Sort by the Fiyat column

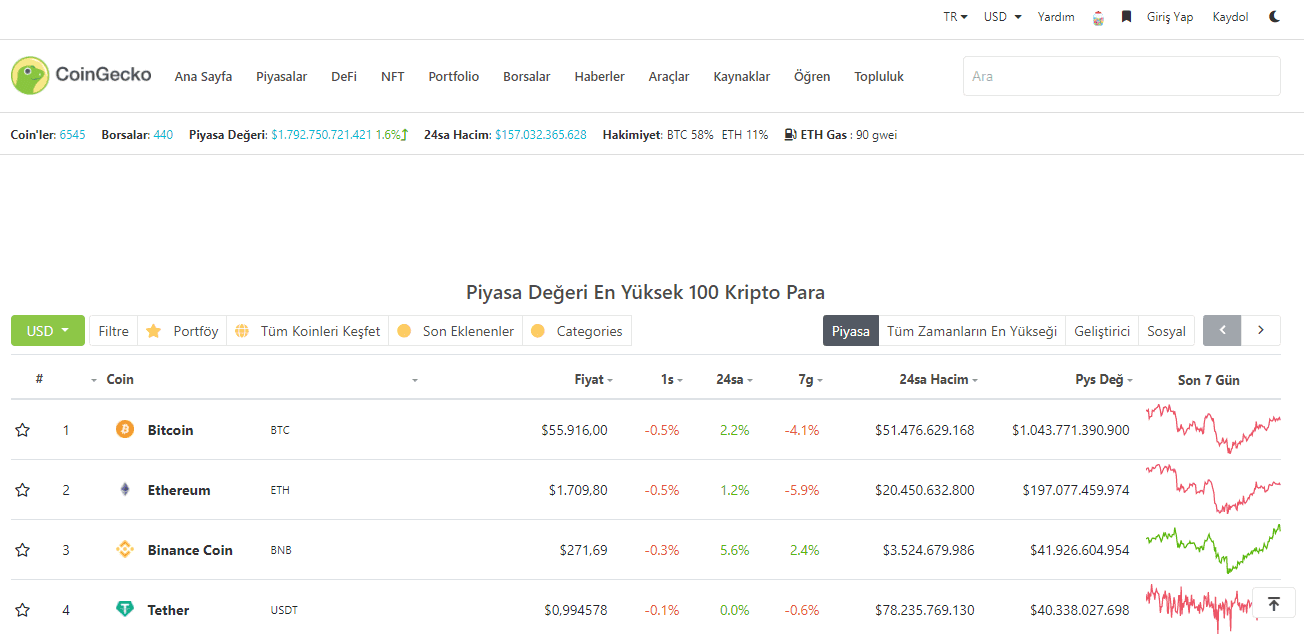click(x=594, y=380)
